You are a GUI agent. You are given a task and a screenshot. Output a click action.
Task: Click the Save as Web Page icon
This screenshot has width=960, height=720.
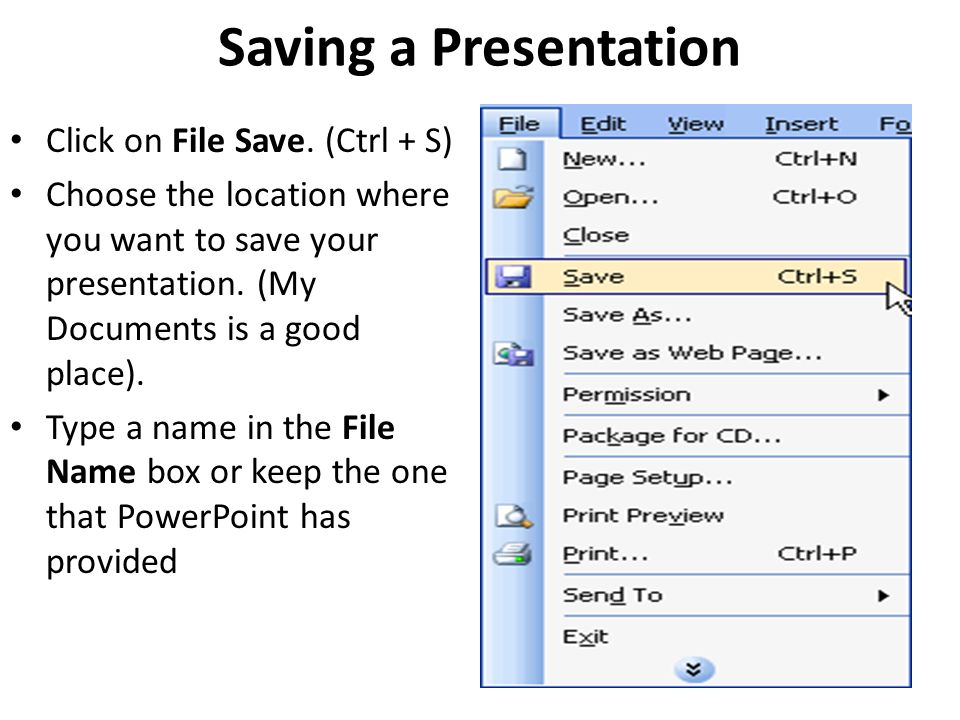514,354
